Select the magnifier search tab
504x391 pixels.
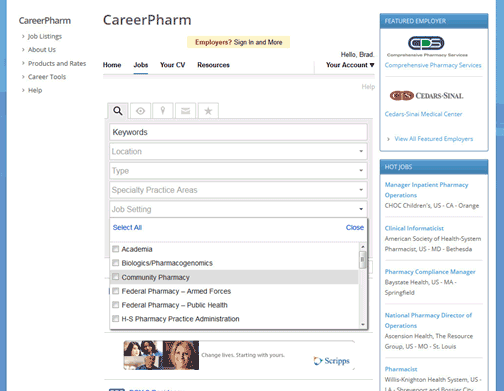pos(118,111)
